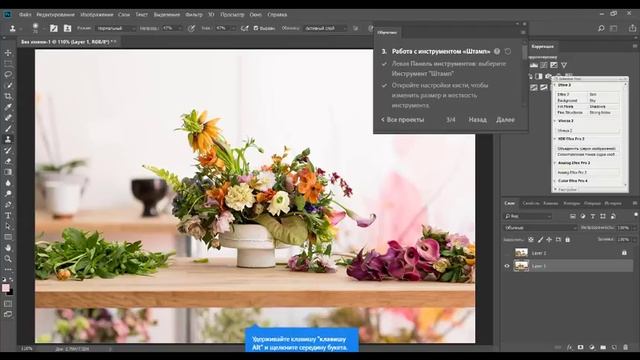Toggle pixel layer filter icon
This screenshot has height=360, width=640.
coord(573,216)
